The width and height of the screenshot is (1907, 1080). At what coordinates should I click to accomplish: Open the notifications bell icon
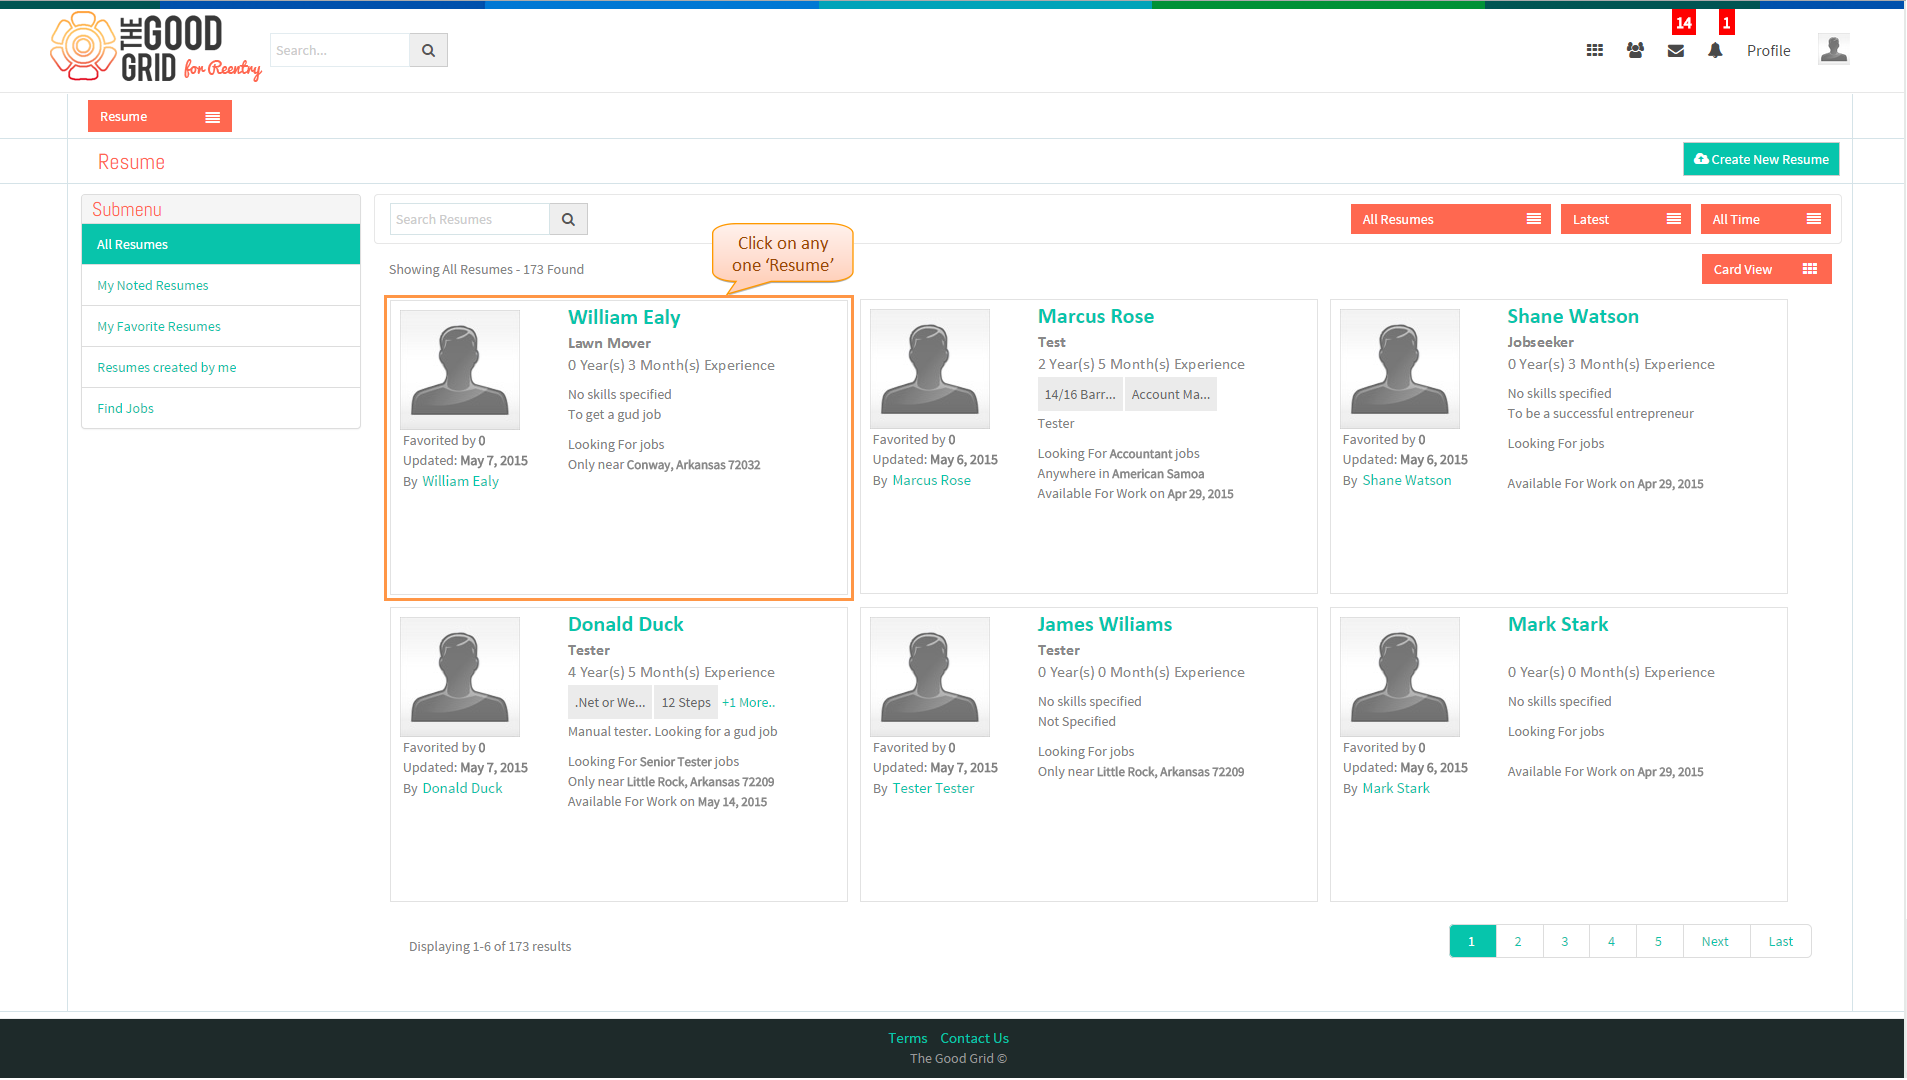tap(1715, 50)
